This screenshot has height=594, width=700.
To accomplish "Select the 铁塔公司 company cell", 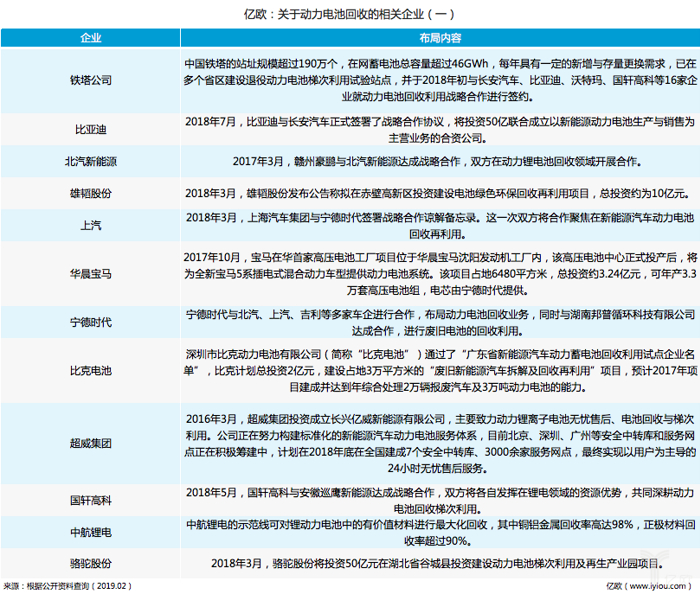I will click(91, 80).
